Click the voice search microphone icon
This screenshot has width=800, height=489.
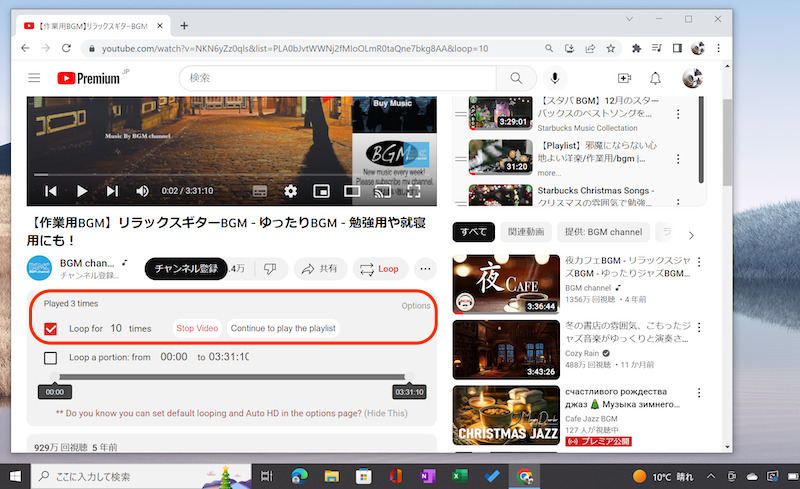point(554,78)
